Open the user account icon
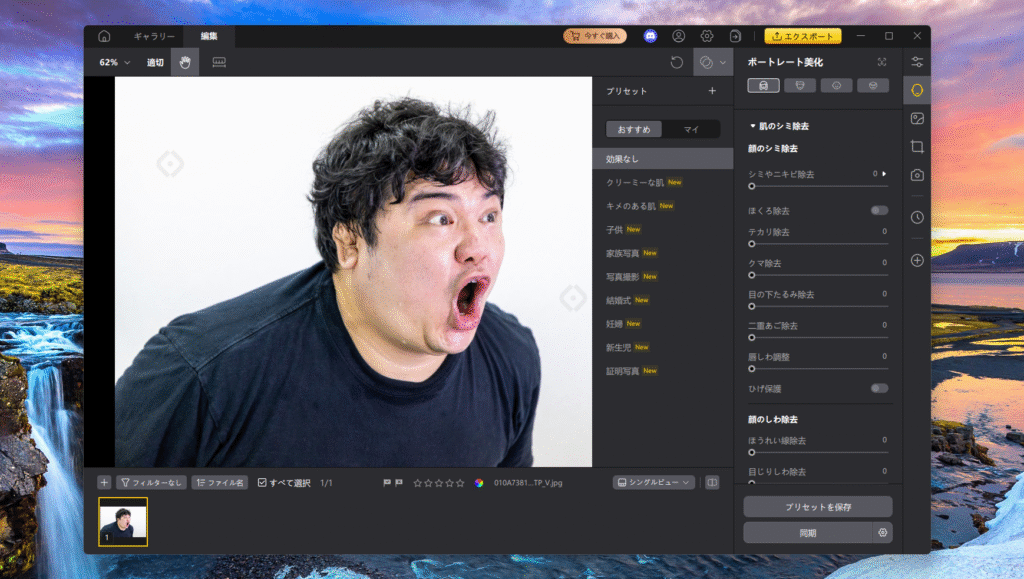 (x=679, y=36)
